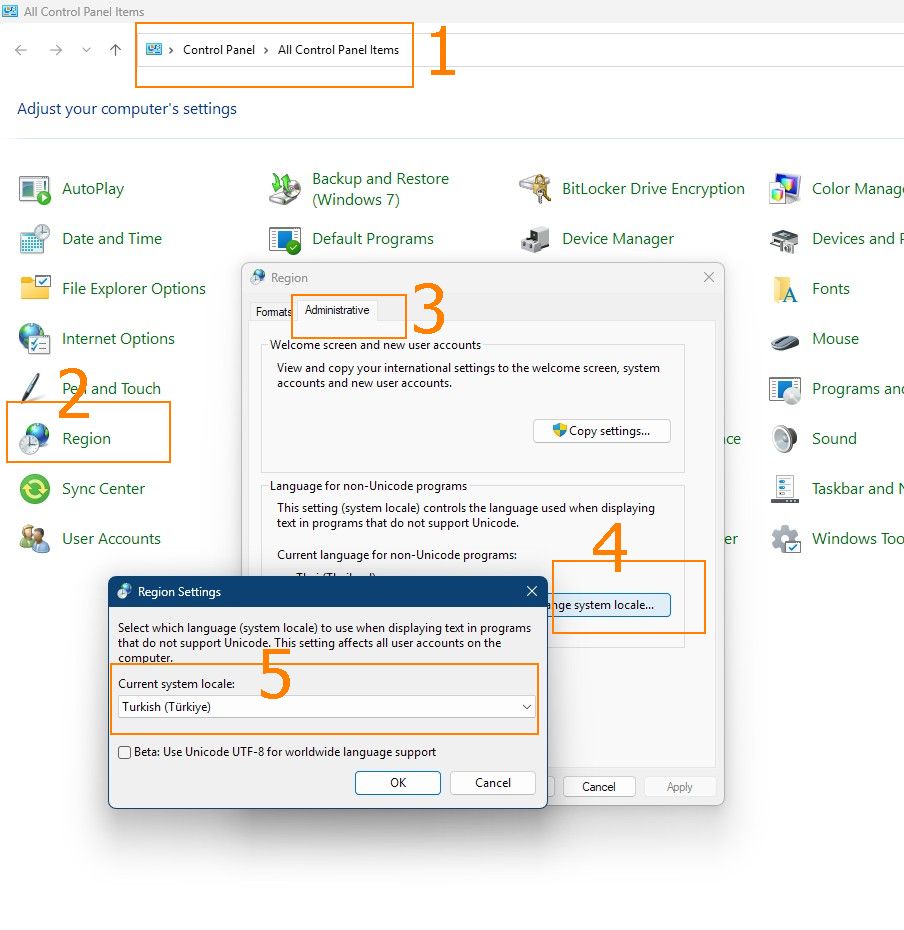Close the Region Settings dialog
The image size is (904, 930).
[532, 591]
